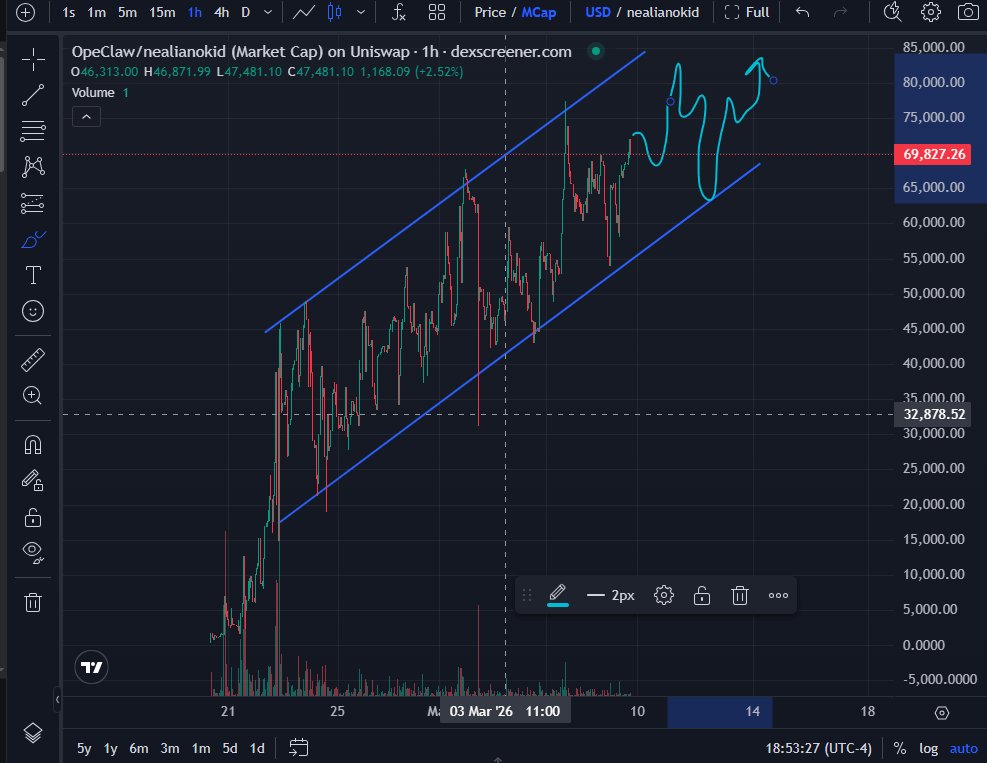
Task: Toggle lock all drawings
Action: (x=33, y=517)
